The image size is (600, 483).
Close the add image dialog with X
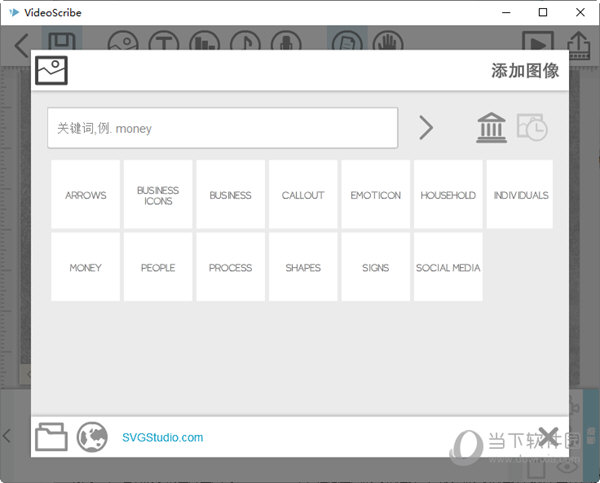tap(548, 435)
